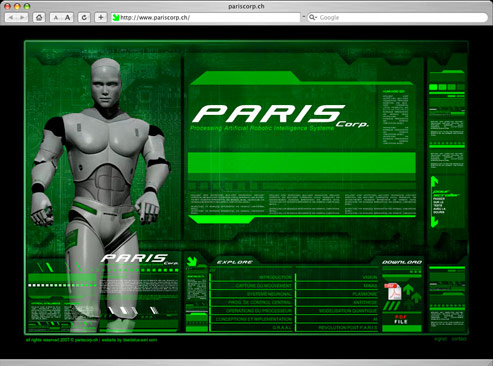Open the contact link in footer
493x366 pixels.
tap(459, 339)
